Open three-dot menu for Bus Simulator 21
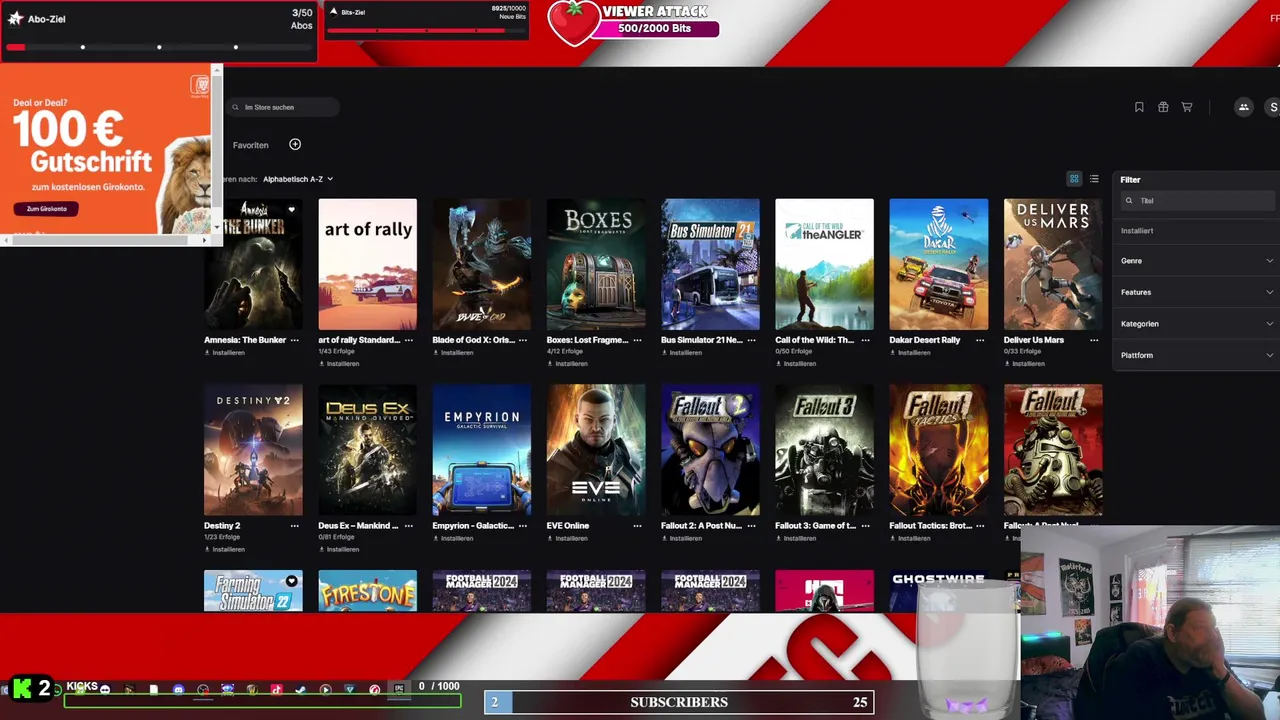 coord(751,340)
